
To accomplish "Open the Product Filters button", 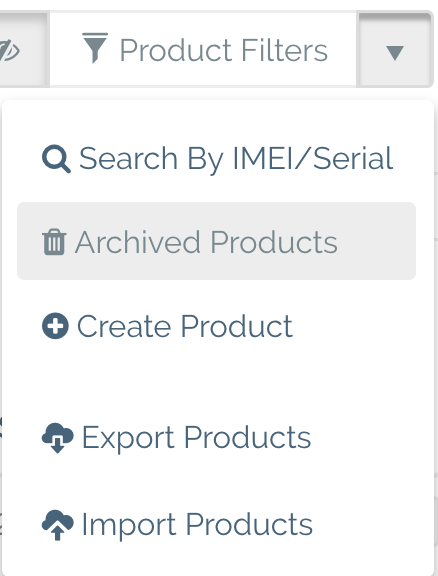I will [x=203, y=50].
